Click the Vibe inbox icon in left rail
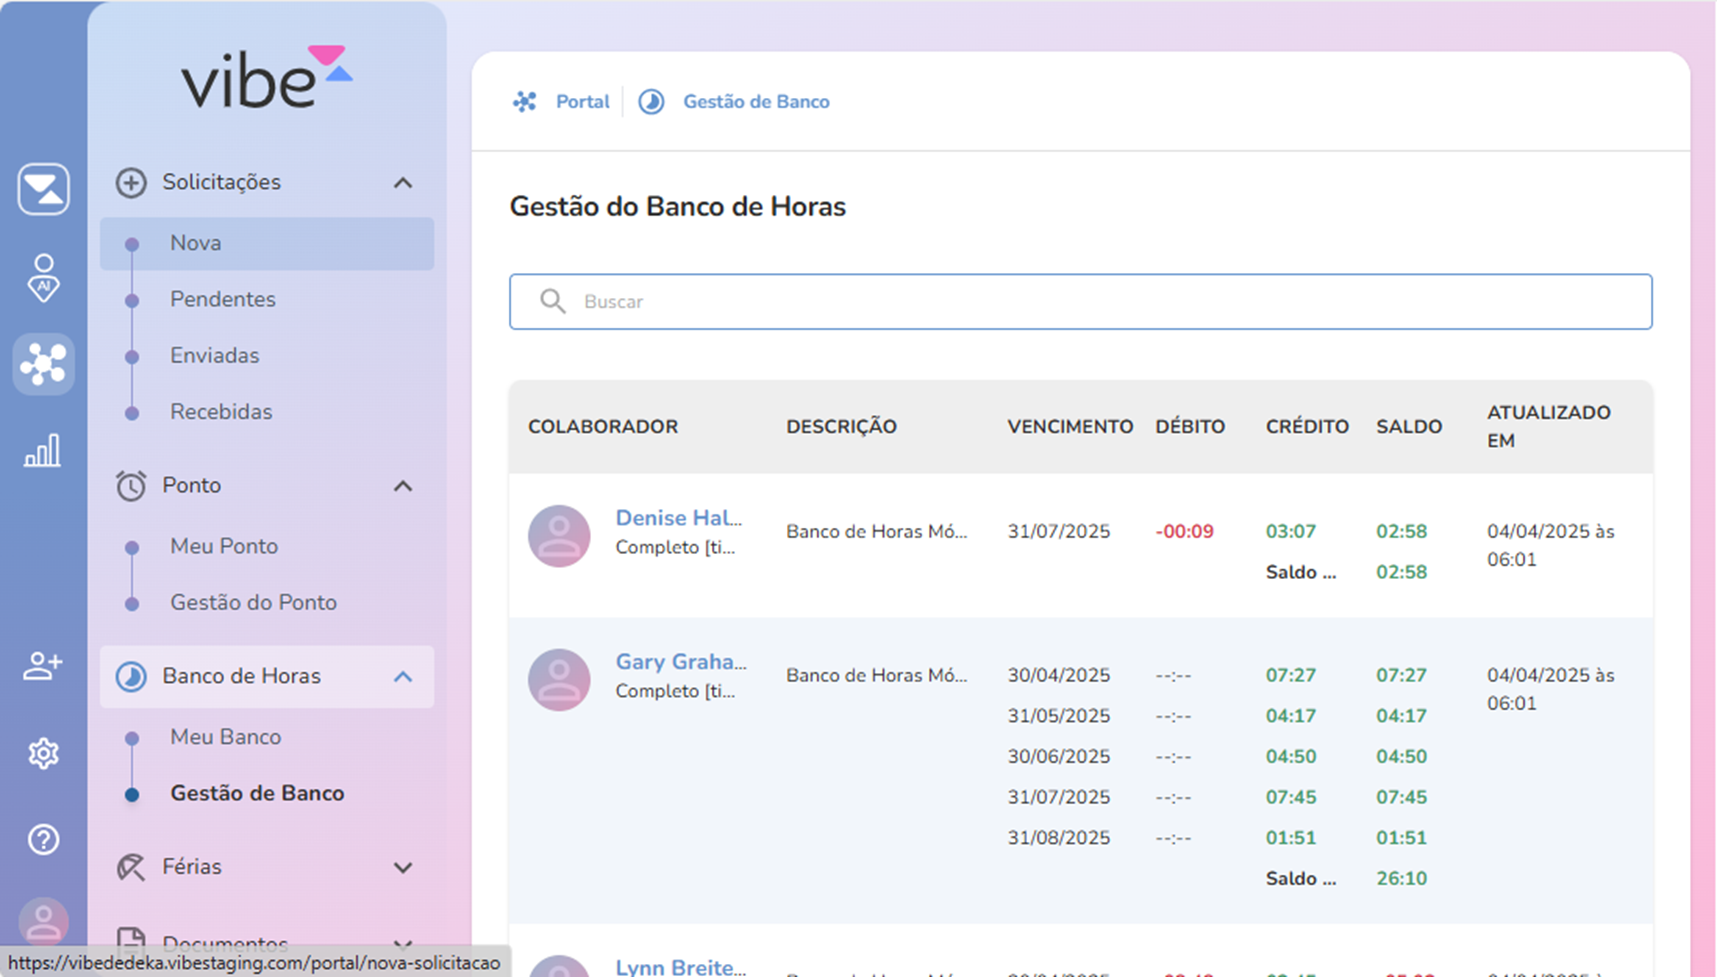 (43, 189)
